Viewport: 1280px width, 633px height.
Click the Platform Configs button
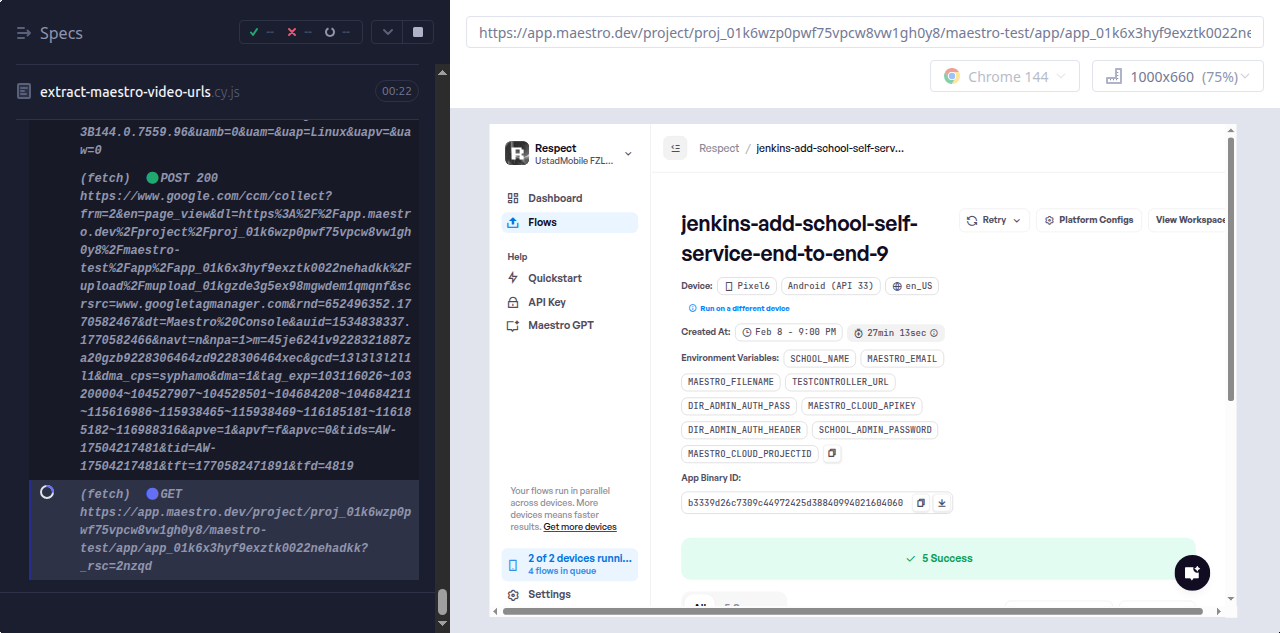pos(1088,220)
